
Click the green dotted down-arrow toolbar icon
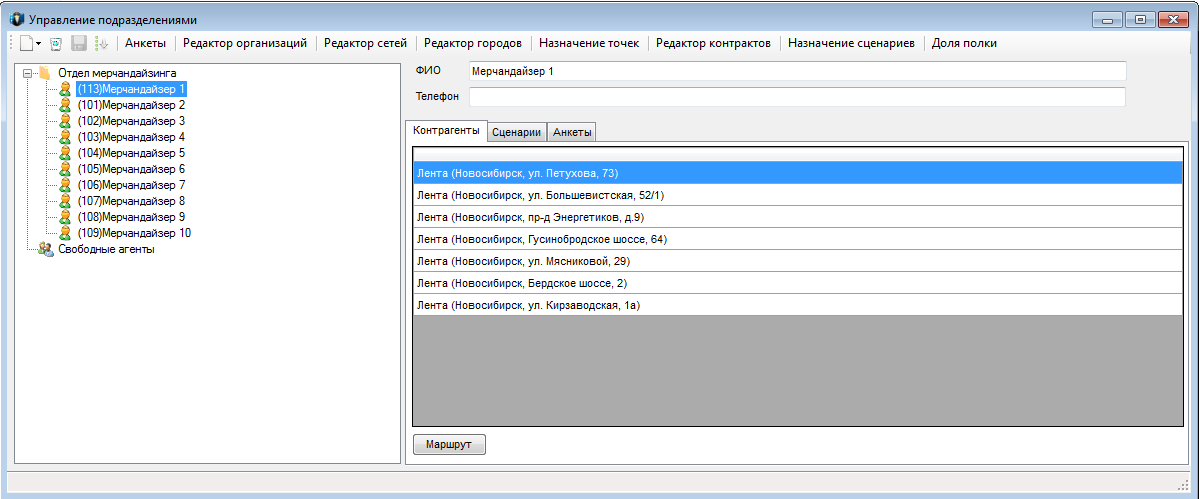click(x=101, y=44)
